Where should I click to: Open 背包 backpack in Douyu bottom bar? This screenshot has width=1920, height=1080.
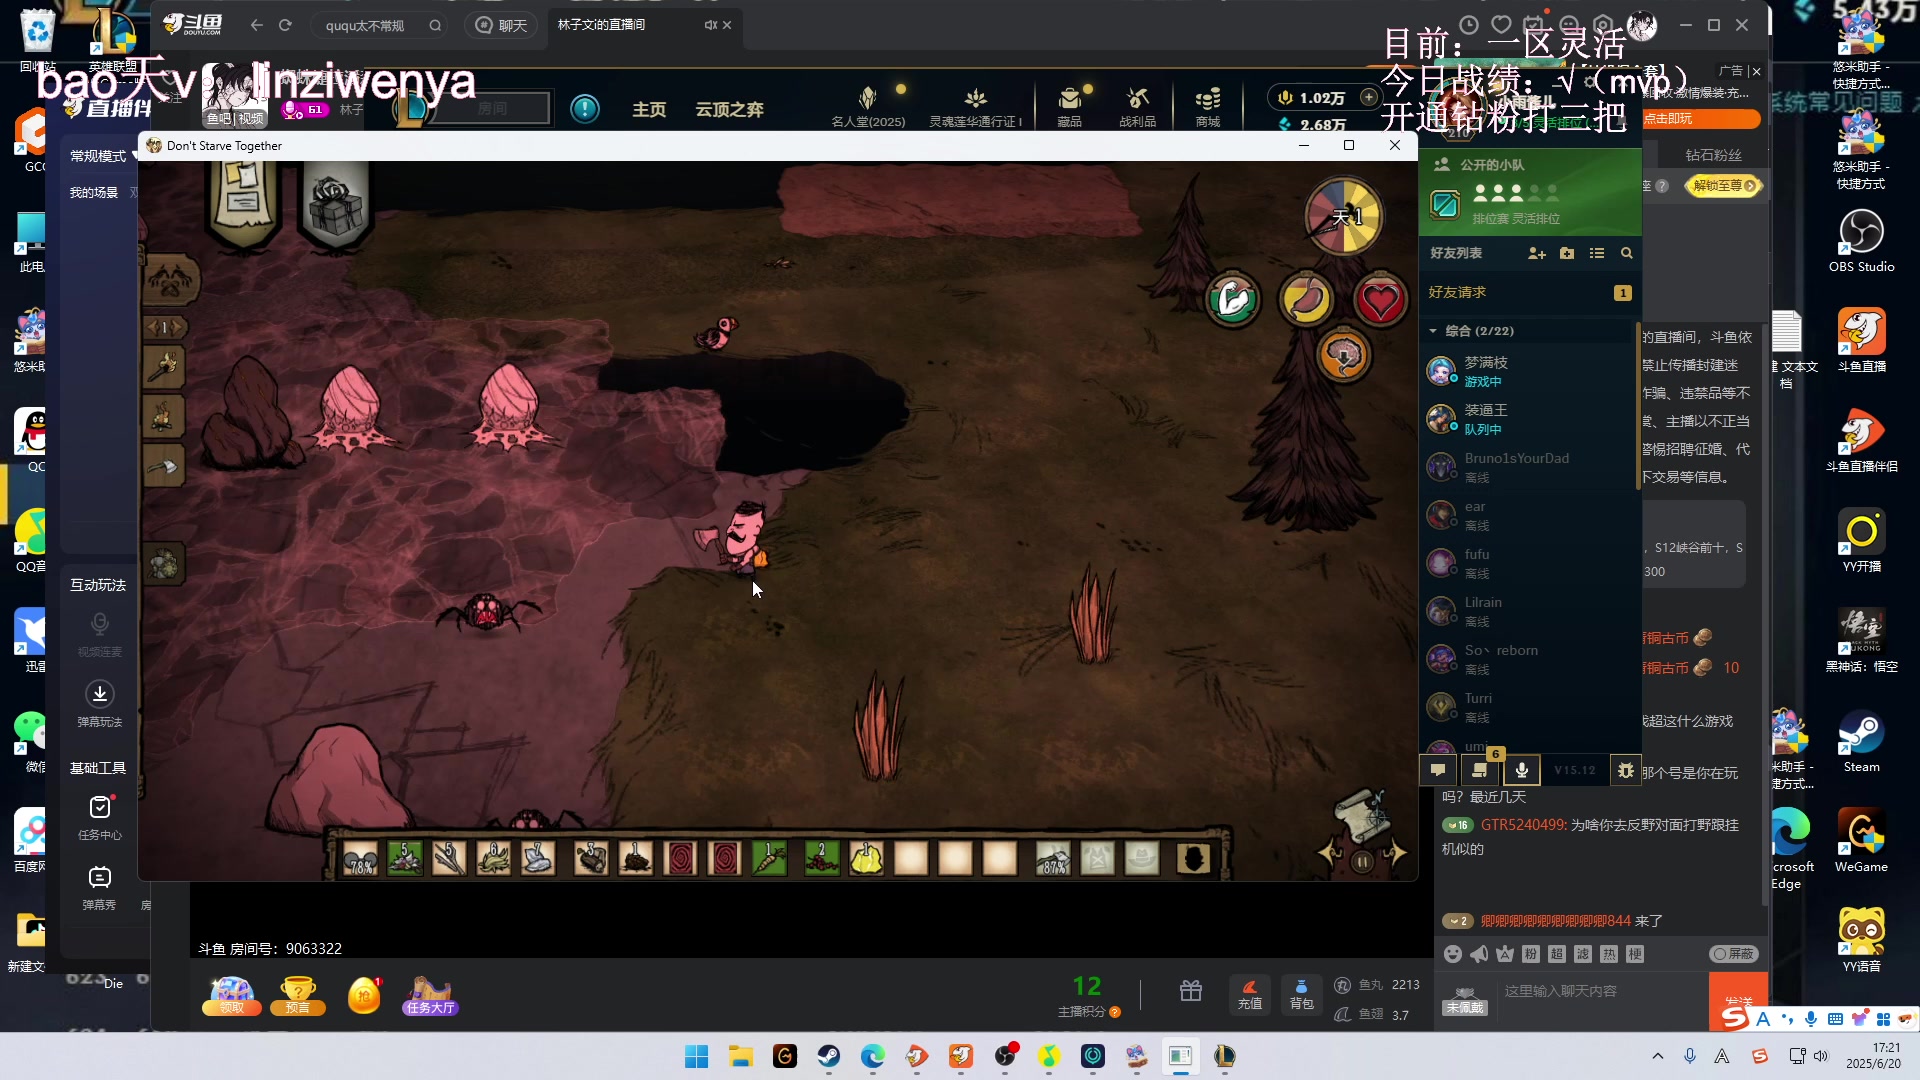pos(1301,994)
